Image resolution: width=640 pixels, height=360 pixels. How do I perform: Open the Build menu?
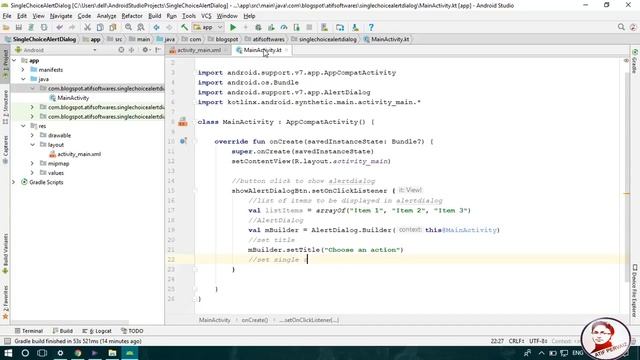pos(154,16)
